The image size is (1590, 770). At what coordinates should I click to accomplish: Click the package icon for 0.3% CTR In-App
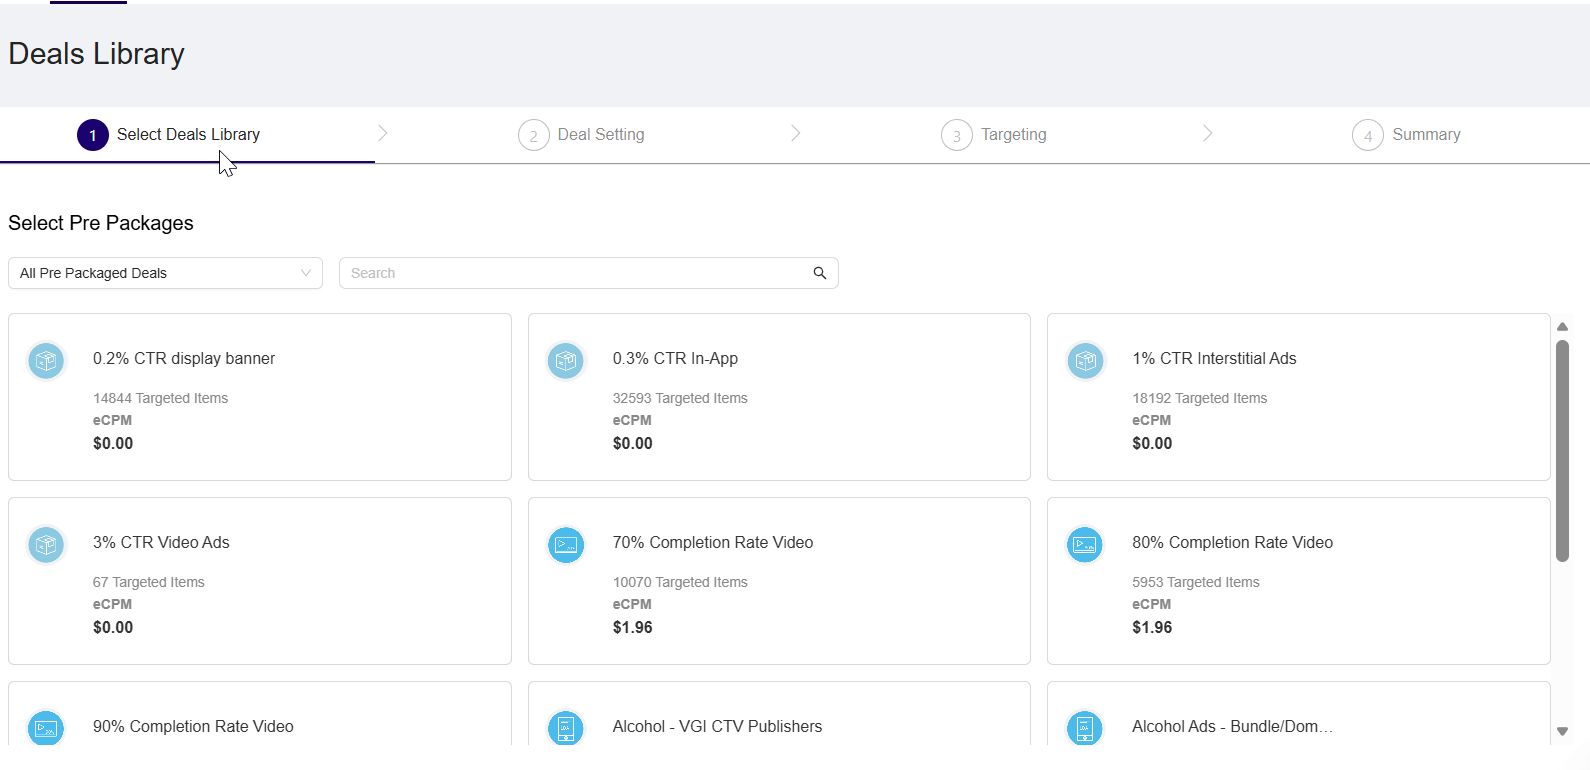pos(566,361)
